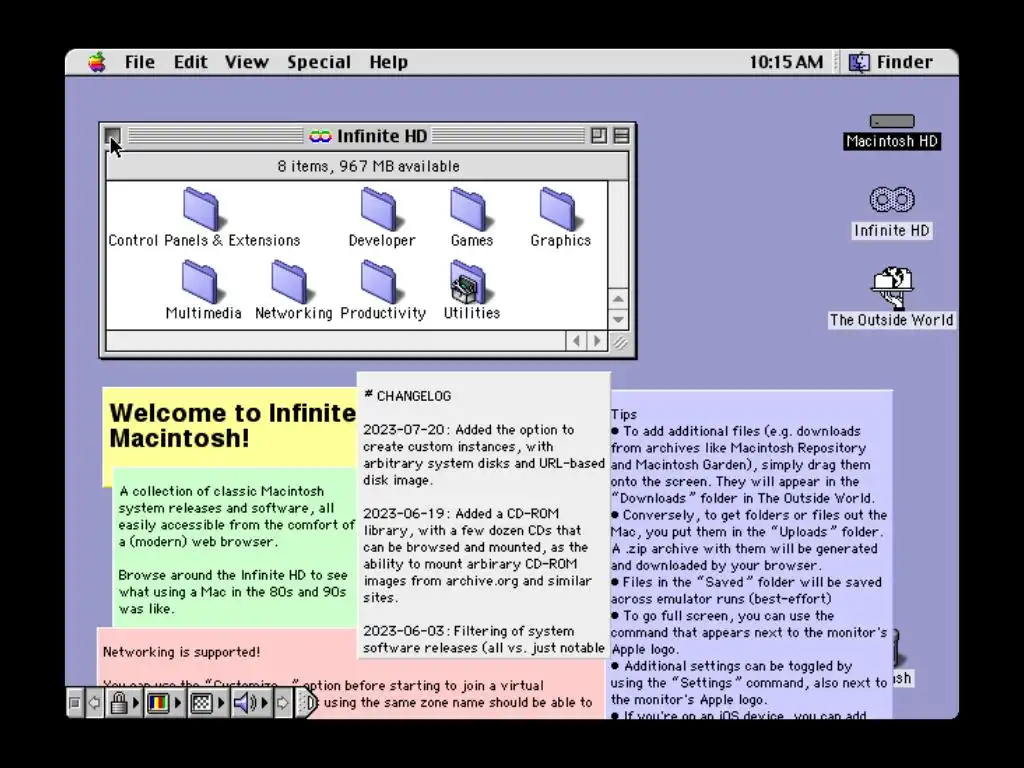Click the 10:15 AM menu bar clock
The height and width of the screenshot is (768, 1024).
(786, 62)
